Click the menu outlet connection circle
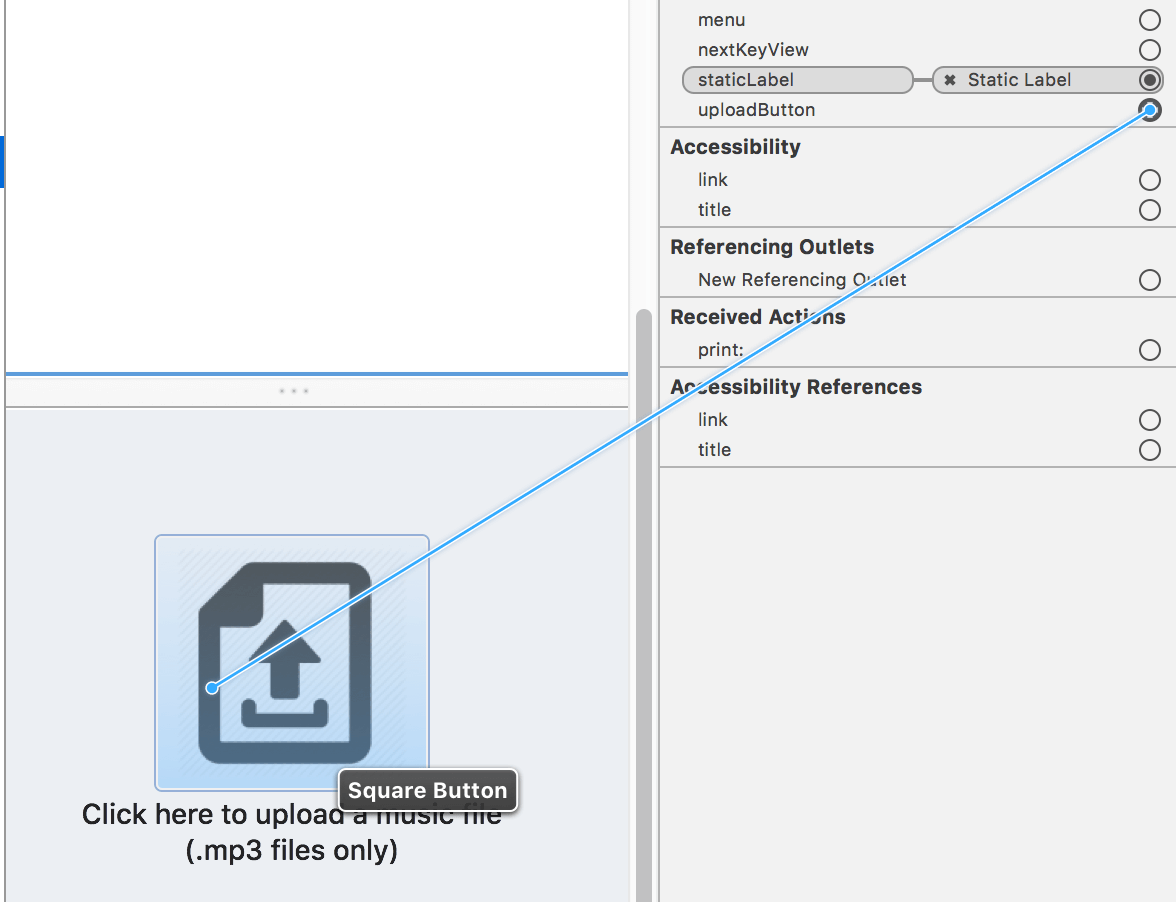1176x902 pixels. pyautogui.click(x=1150, y=20)
